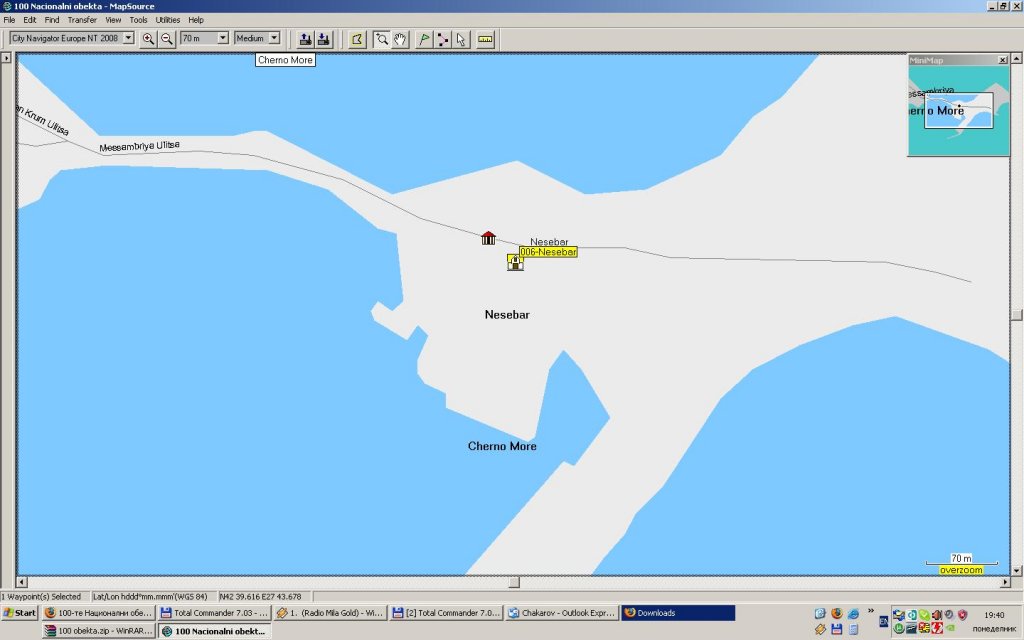
Task: Choose the Selection arrow tool
Action: click(x=461, y=39)
